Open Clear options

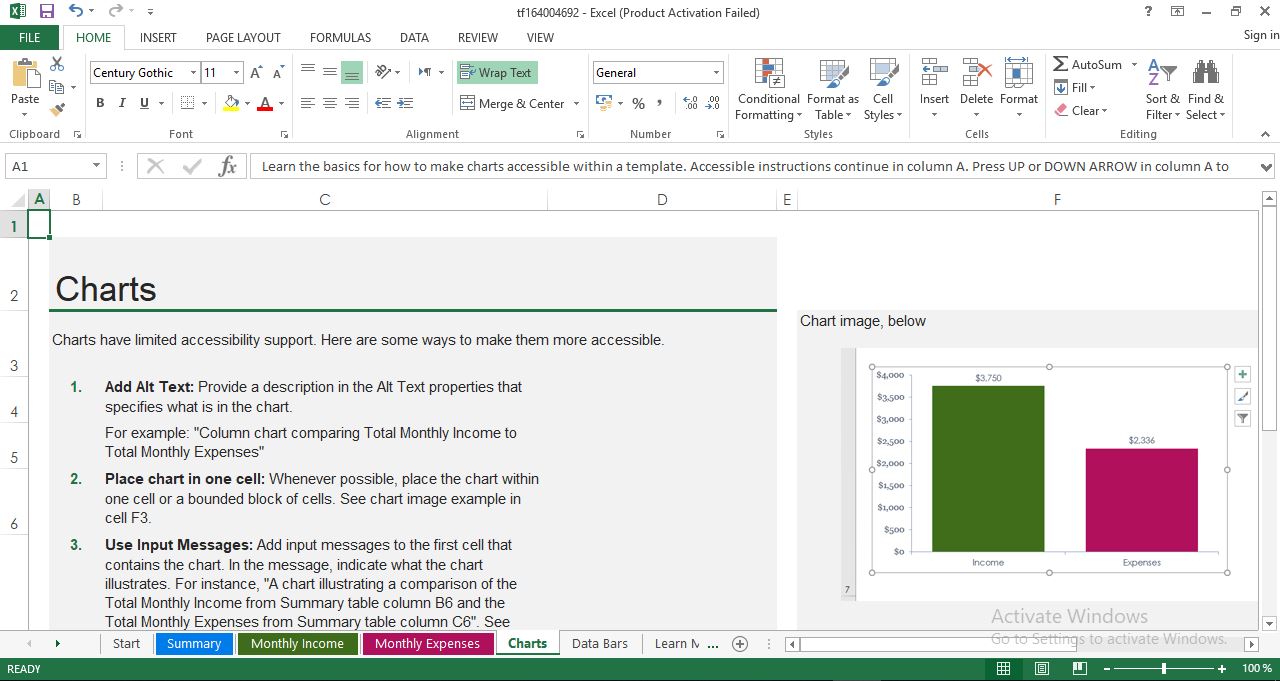click(1081, 111)
